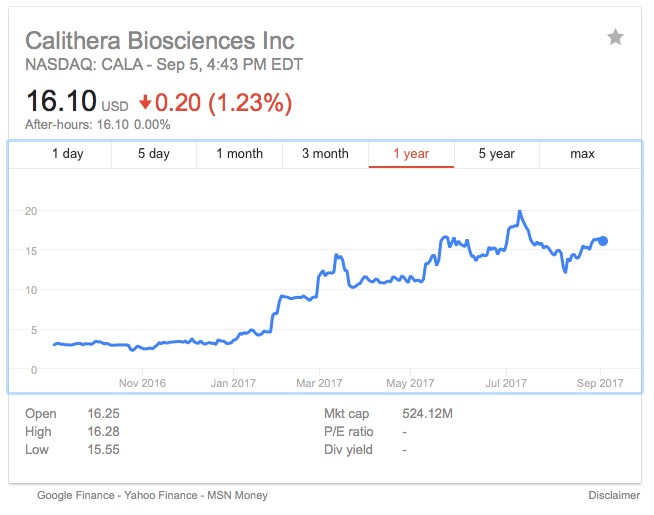The image size is (654, 515).
Task: Click the red down arrow price indicator
Action: [x=145, y=102]
